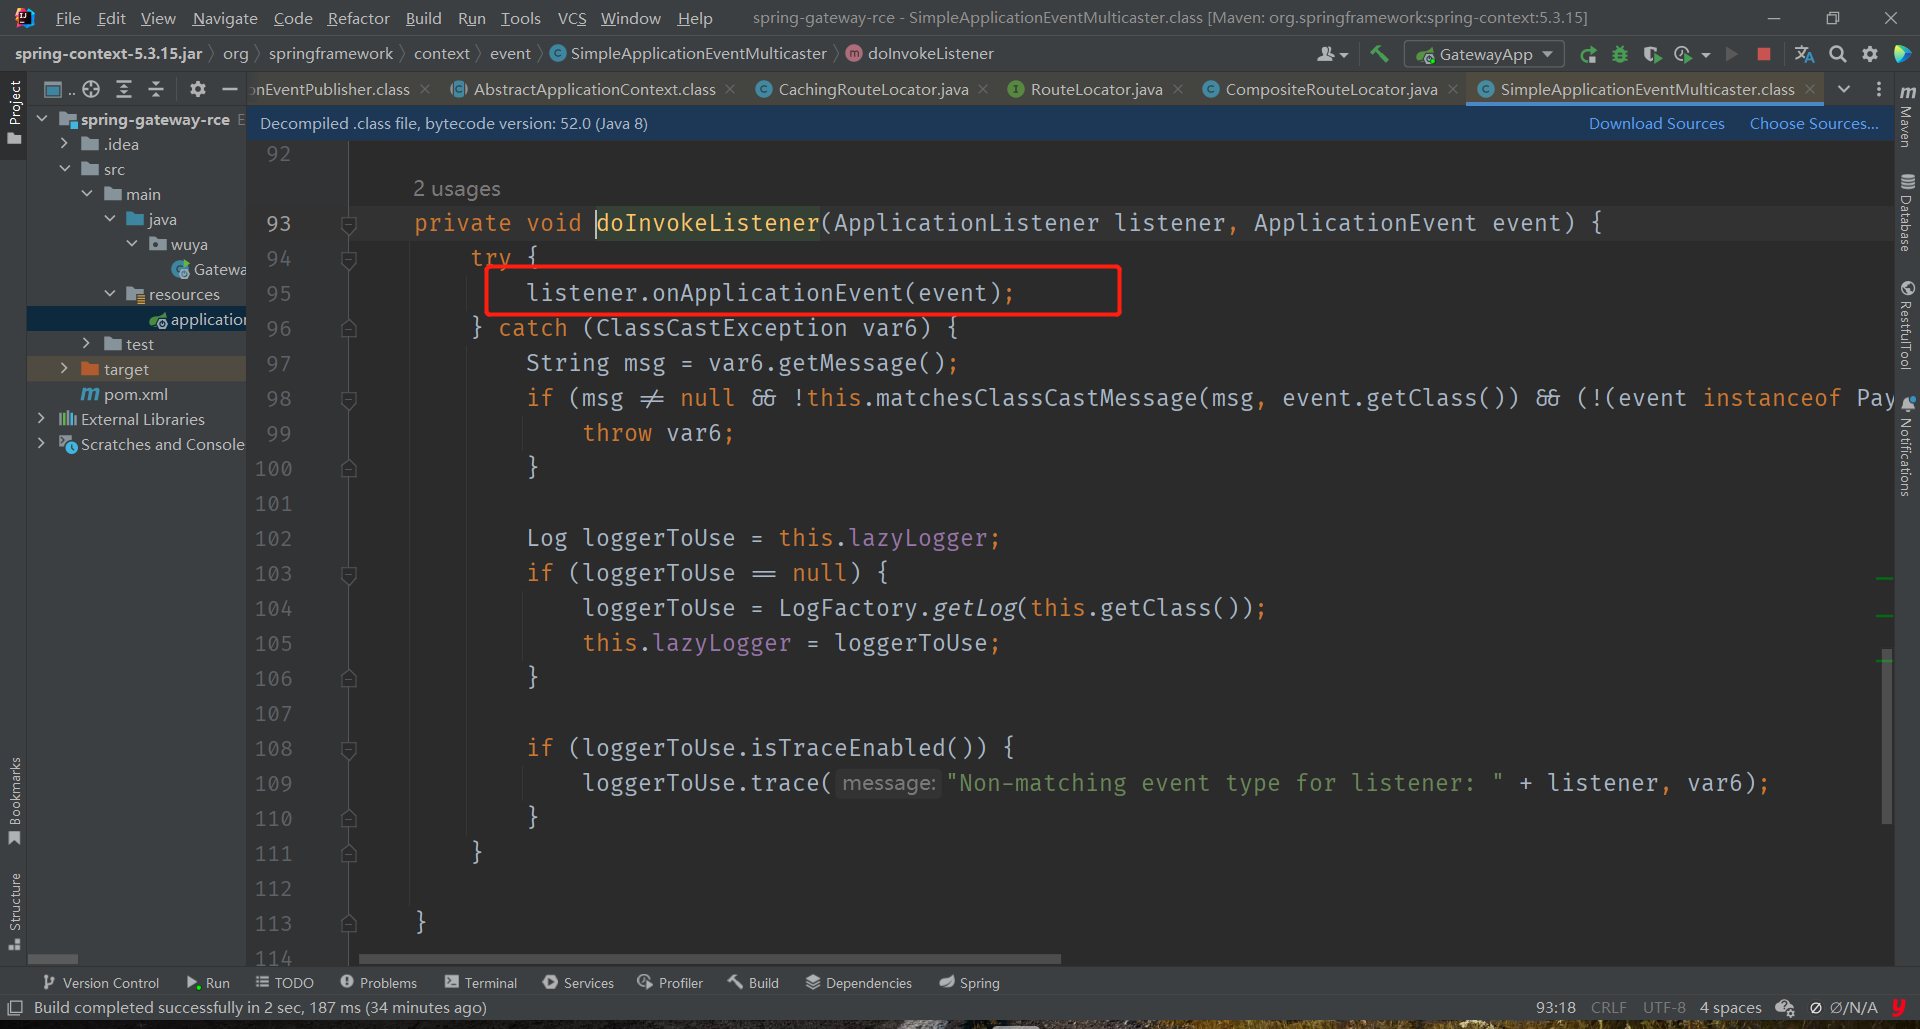Hide the Project panel with minus icon
This screenshot has height=1029, width=1920.
(230, 89)
